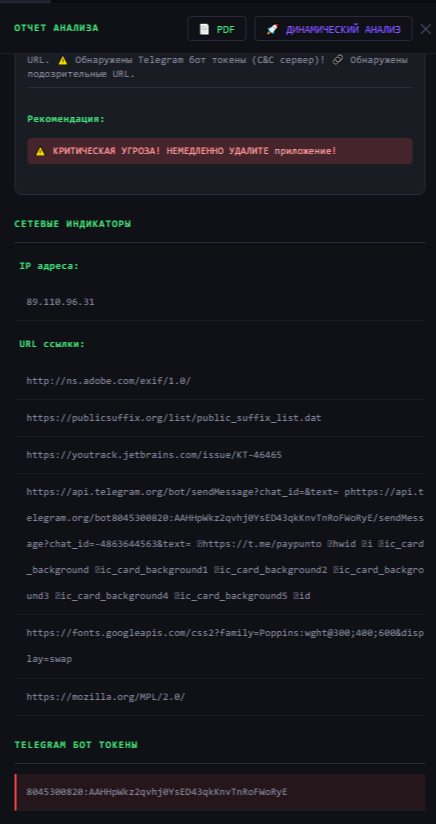
Task: Export the report using the PDF button
Action: (x=217, y=29)
